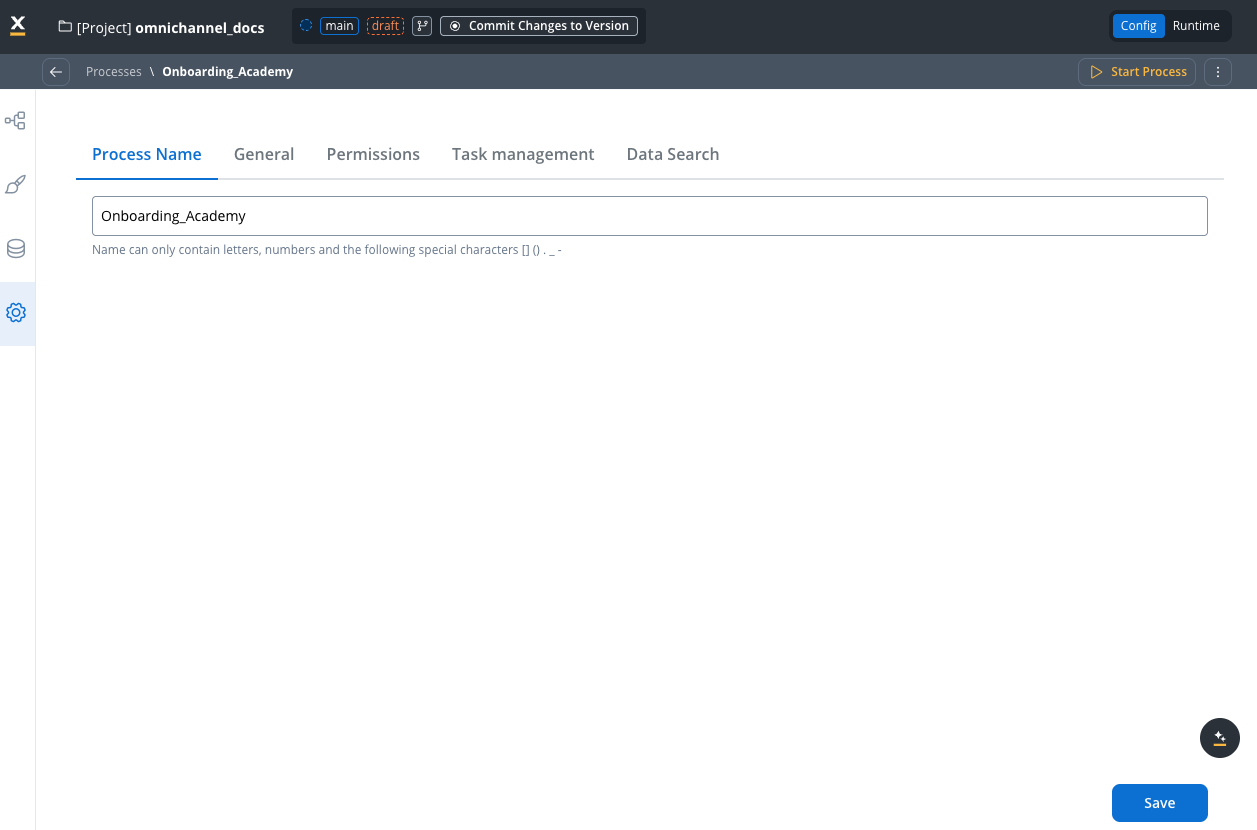Open the process designer icon in sidebar

tap(16, 120)
